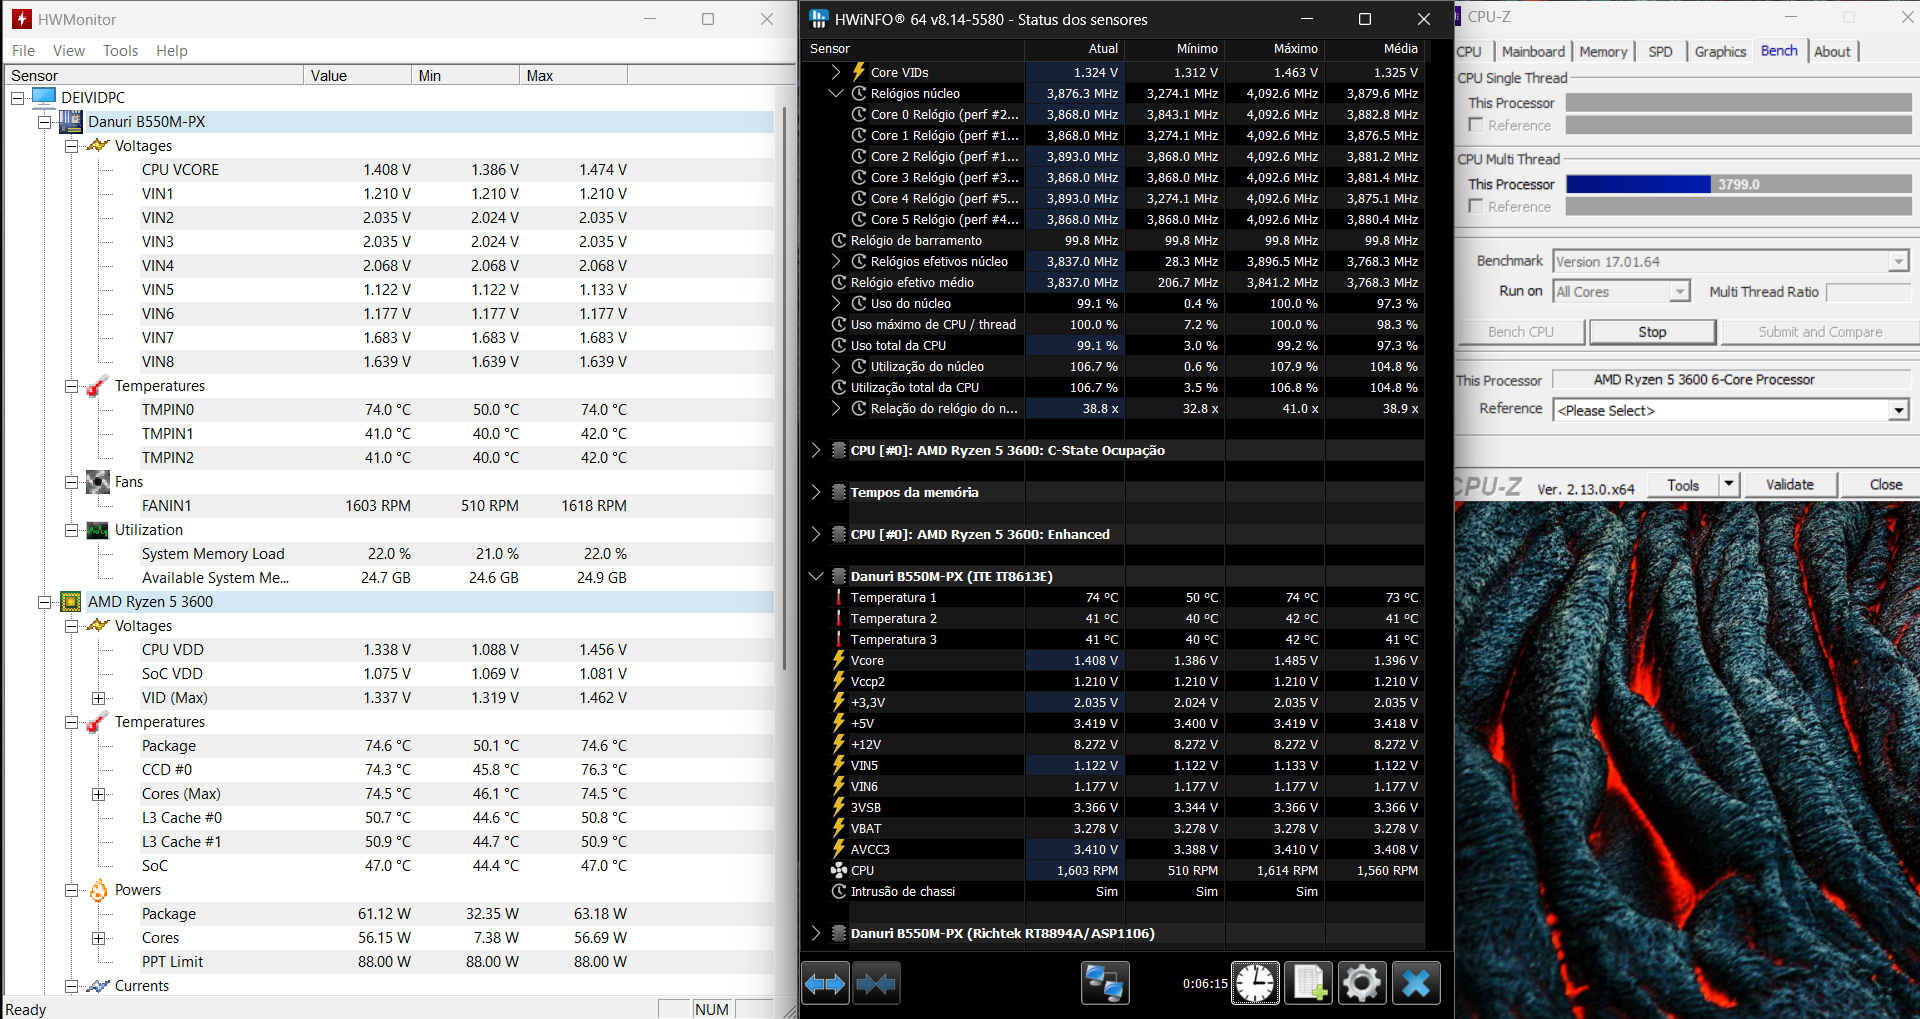Click the Intrusão de chassi icon
The height and width of the screenshot is (1019, 1920).
[839, 891]
